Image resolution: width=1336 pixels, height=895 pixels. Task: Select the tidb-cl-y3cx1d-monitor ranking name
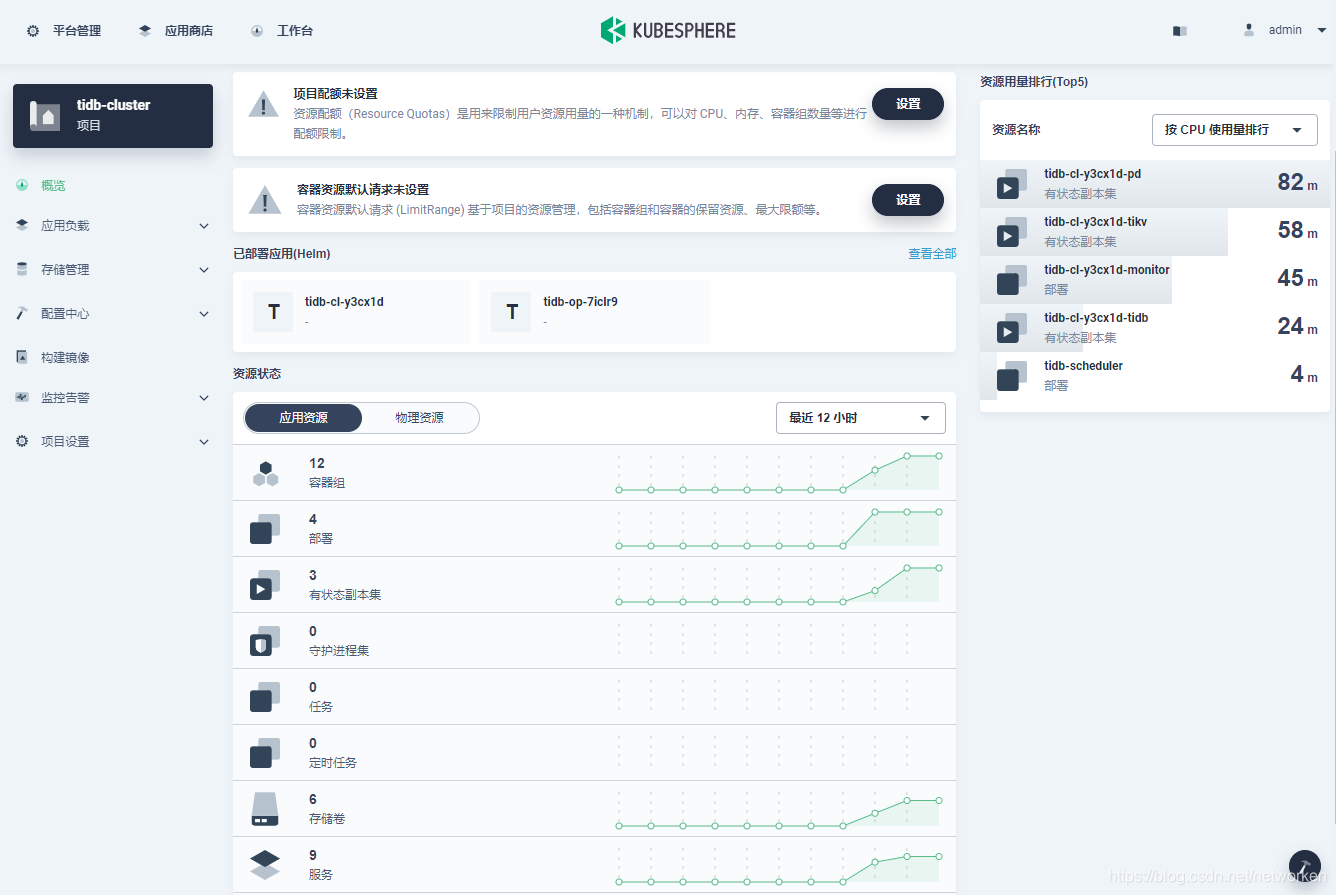pyautogui.click(x=1107, y=270)
